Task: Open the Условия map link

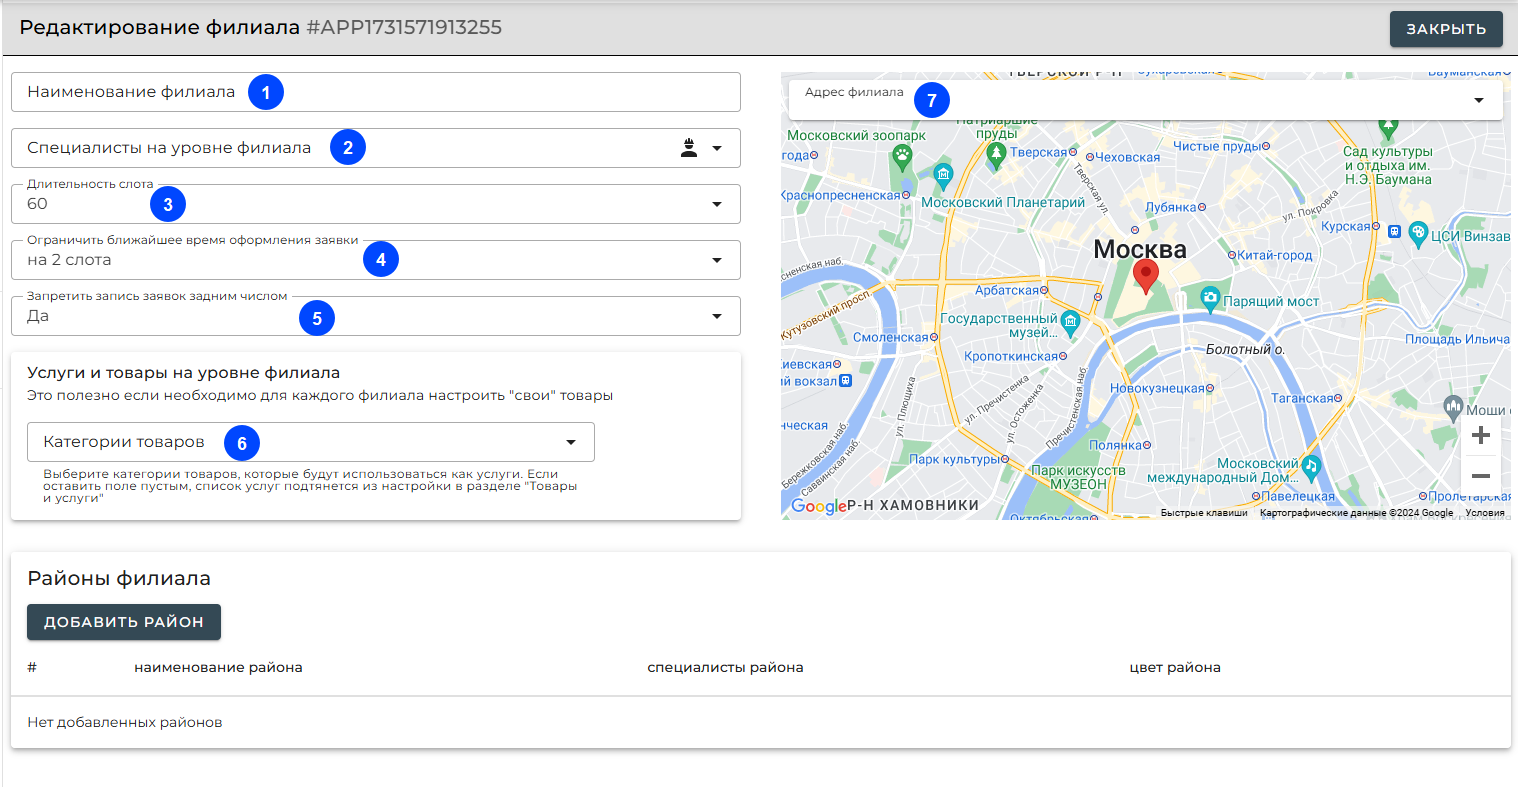Action: tap(1485, 513)
